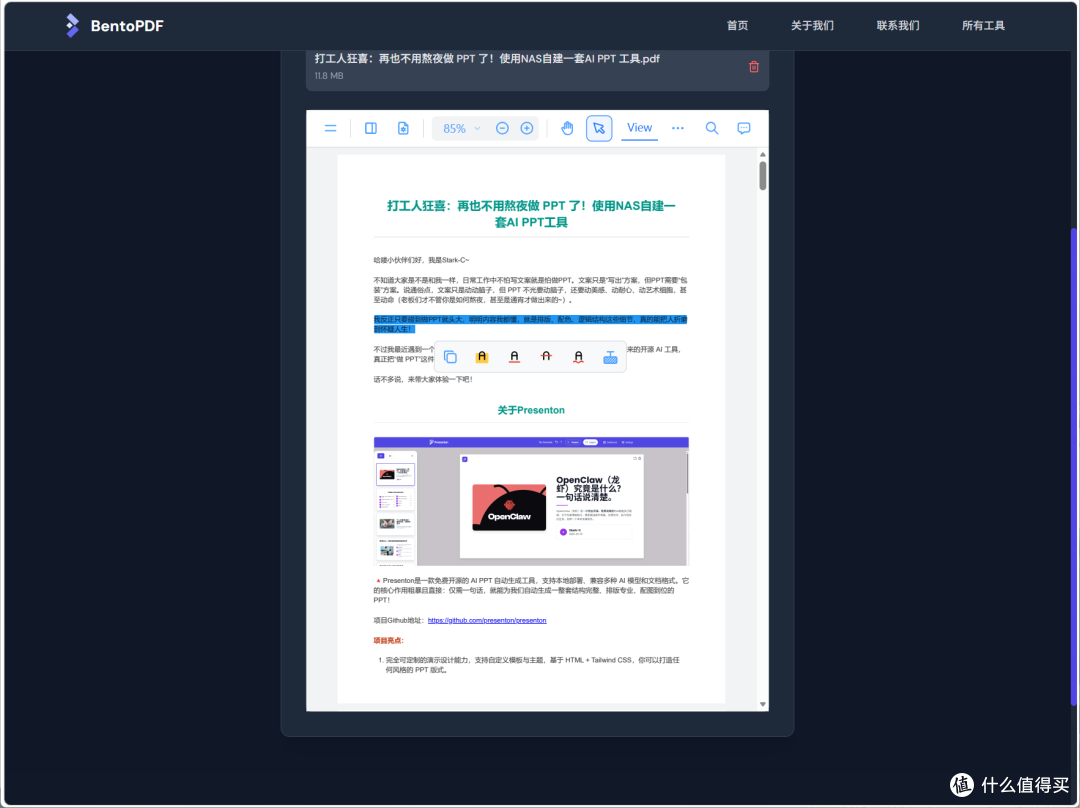Click the PDF file name text

point(487,59)
